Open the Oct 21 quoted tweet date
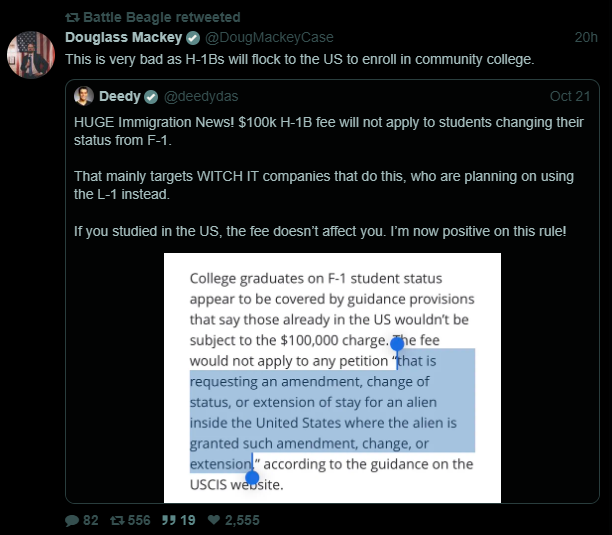The height and width of the screenshot is (535, 612). pos(568,97)
